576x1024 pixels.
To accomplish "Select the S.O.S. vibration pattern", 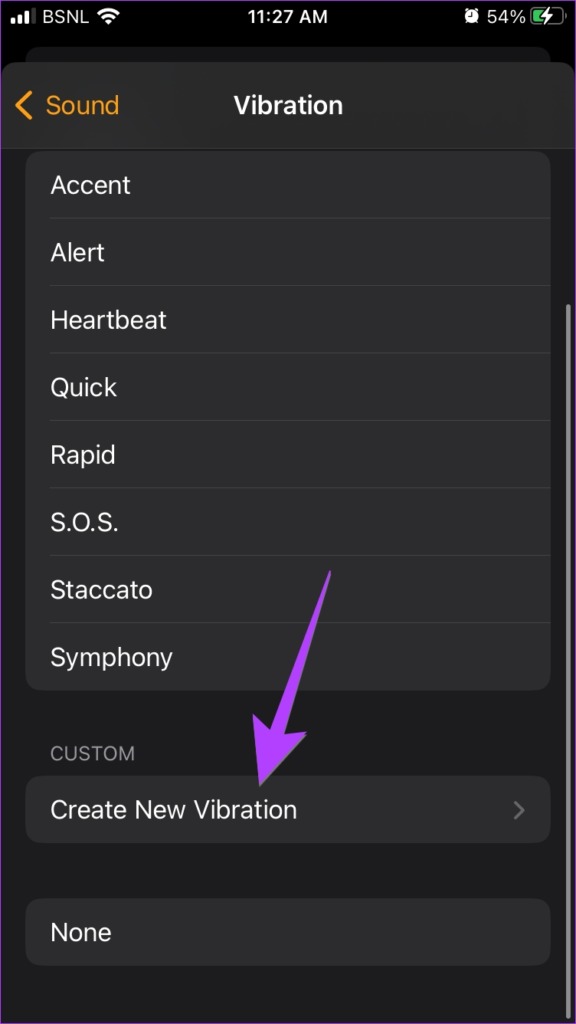I will coord(288,522).
